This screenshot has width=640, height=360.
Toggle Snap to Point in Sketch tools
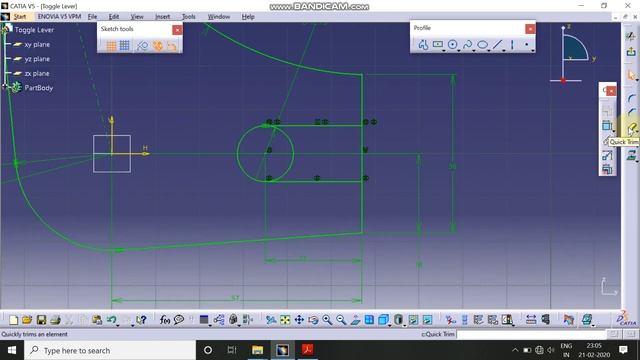(x=124, y=46)
